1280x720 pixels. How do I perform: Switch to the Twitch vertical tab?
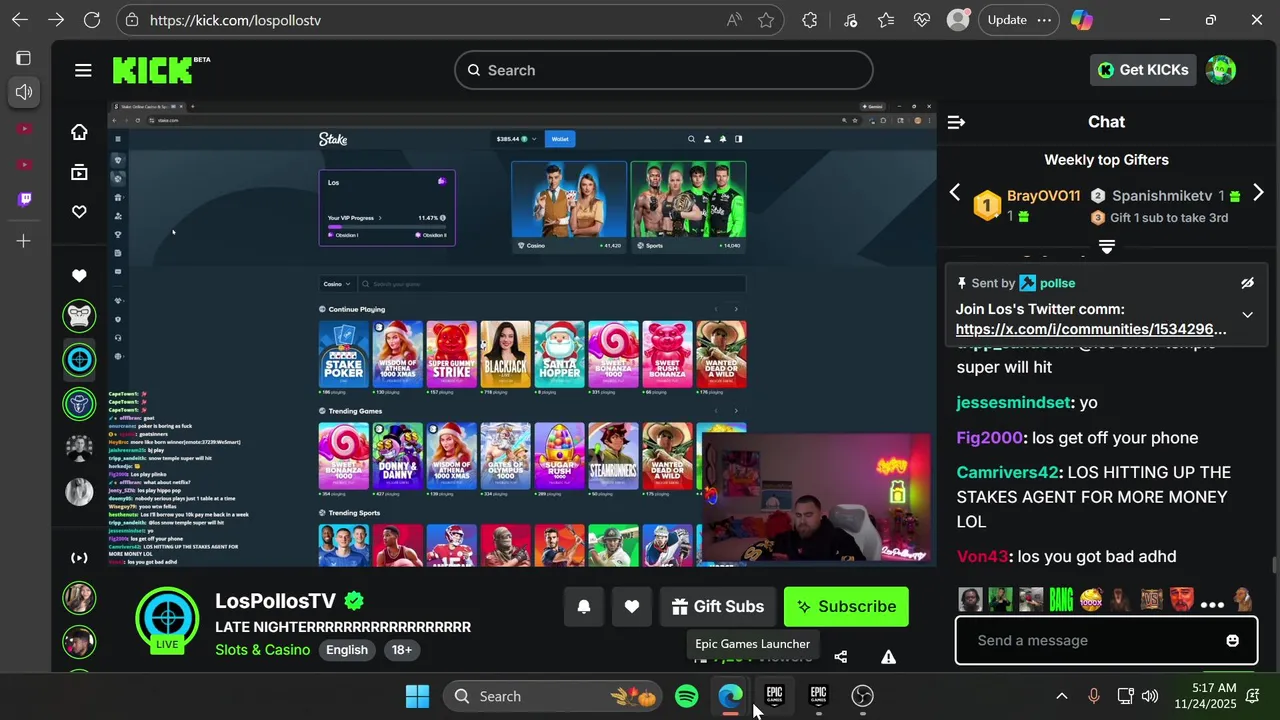[24, 199]
